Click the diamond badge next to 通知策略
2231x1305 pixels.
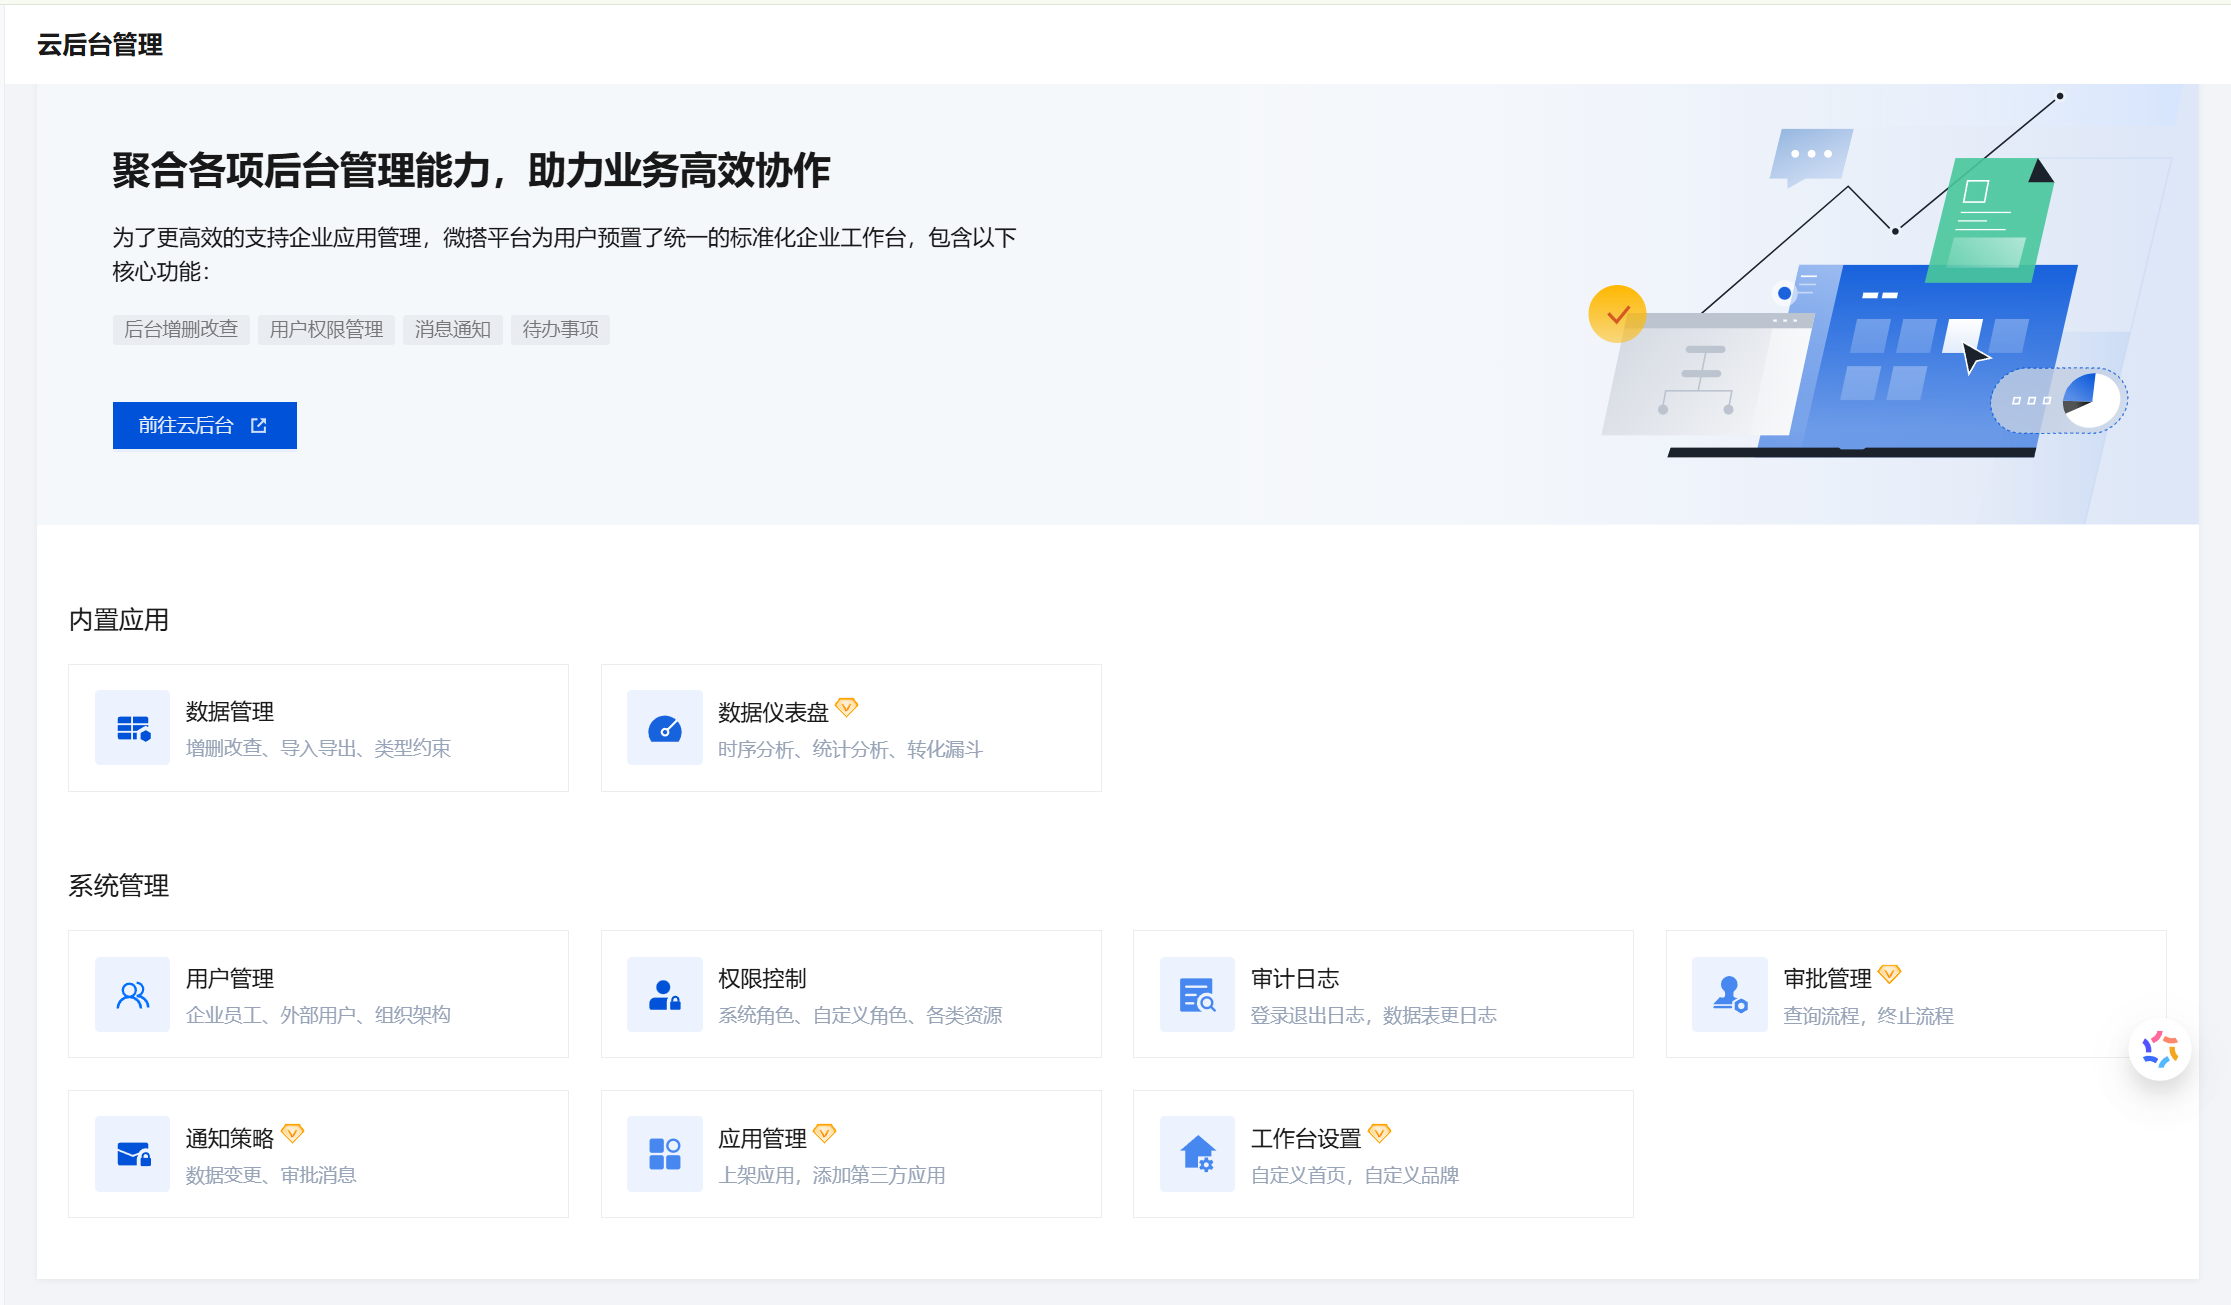pos(292,1133)
